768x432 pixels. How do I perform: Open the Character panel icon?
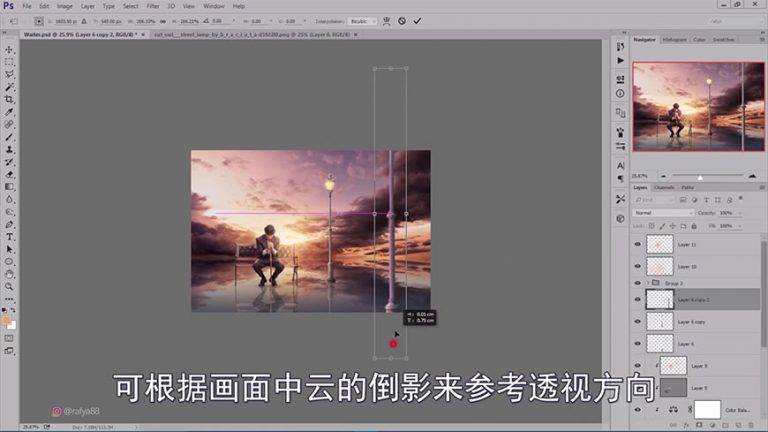click(620, 166)
